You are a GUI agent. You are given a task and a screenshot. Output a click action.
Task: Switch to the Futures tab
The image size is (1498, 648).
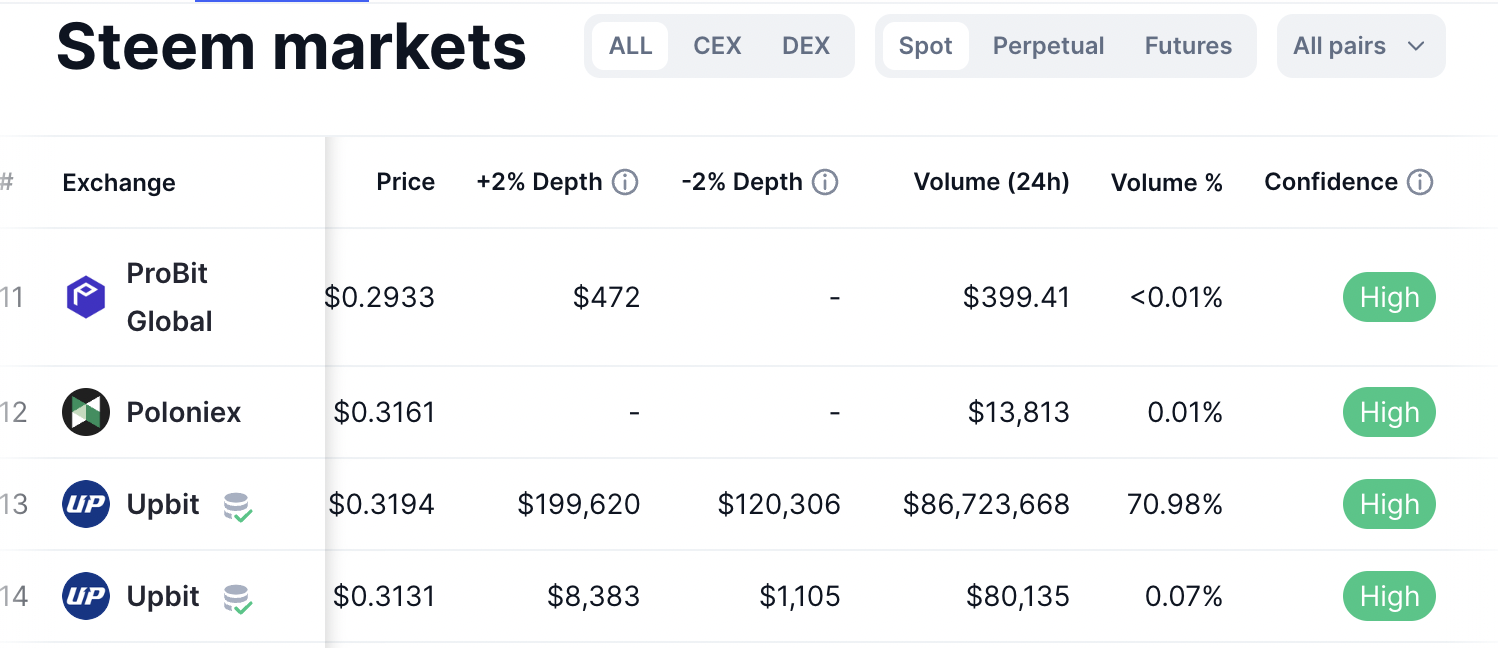point(1188,46)
